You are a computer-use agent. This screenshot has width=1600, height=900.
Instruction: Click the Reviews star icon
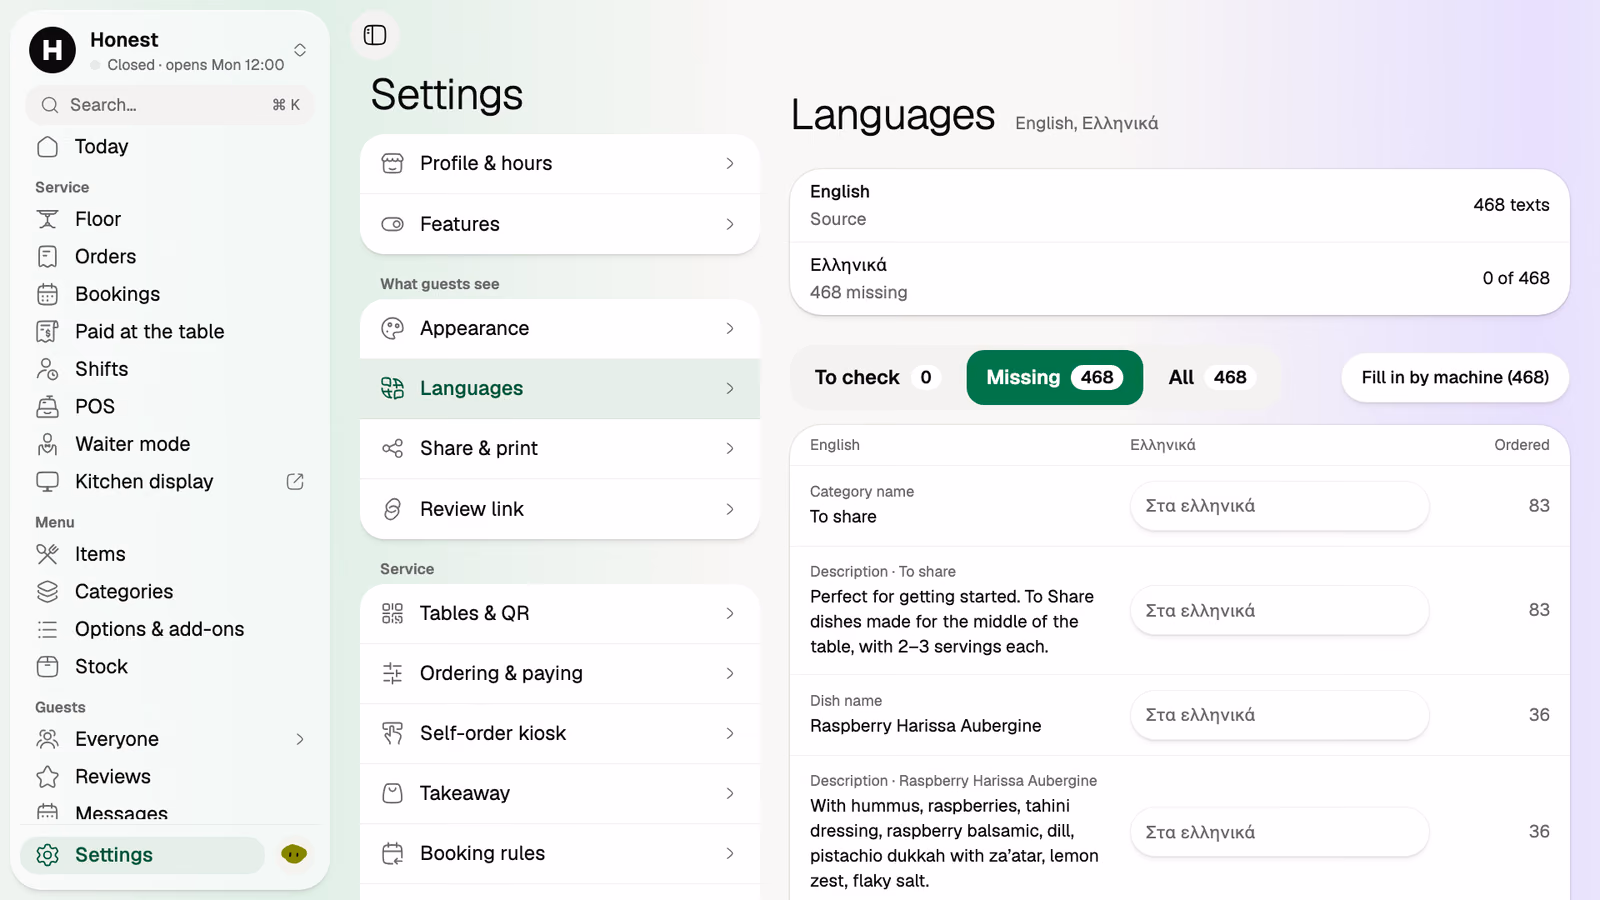click(47, 777)
